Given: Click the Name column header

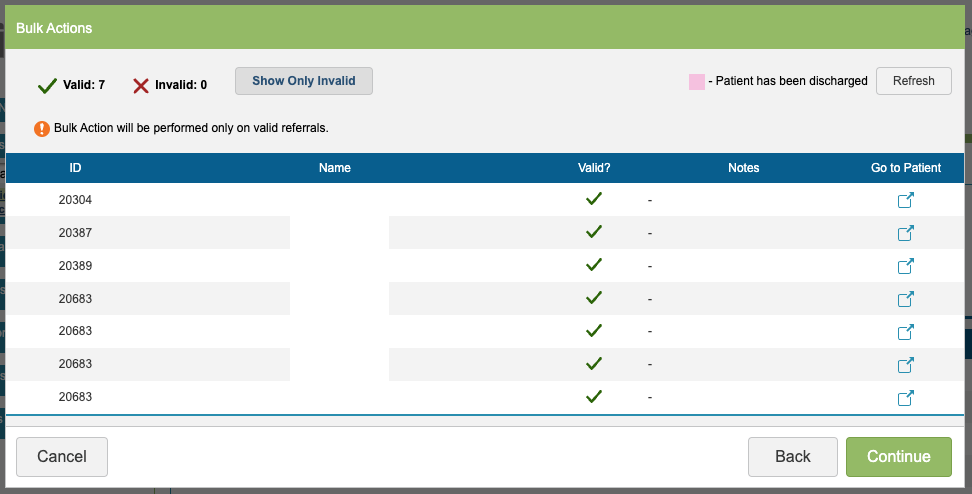Looking at the screenshot, I should coord(335,168).
